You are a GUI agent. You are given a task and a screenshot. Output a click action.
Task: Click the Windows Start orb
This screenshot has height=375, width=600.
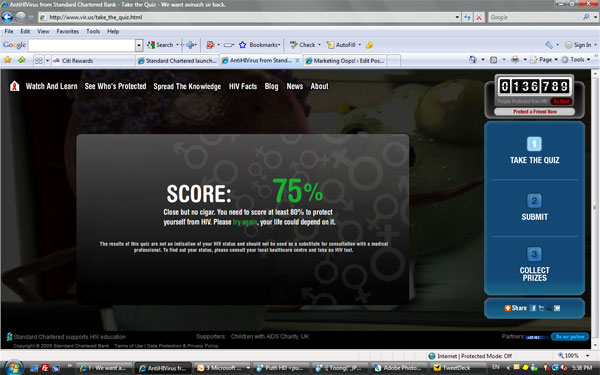coord(14,368)
